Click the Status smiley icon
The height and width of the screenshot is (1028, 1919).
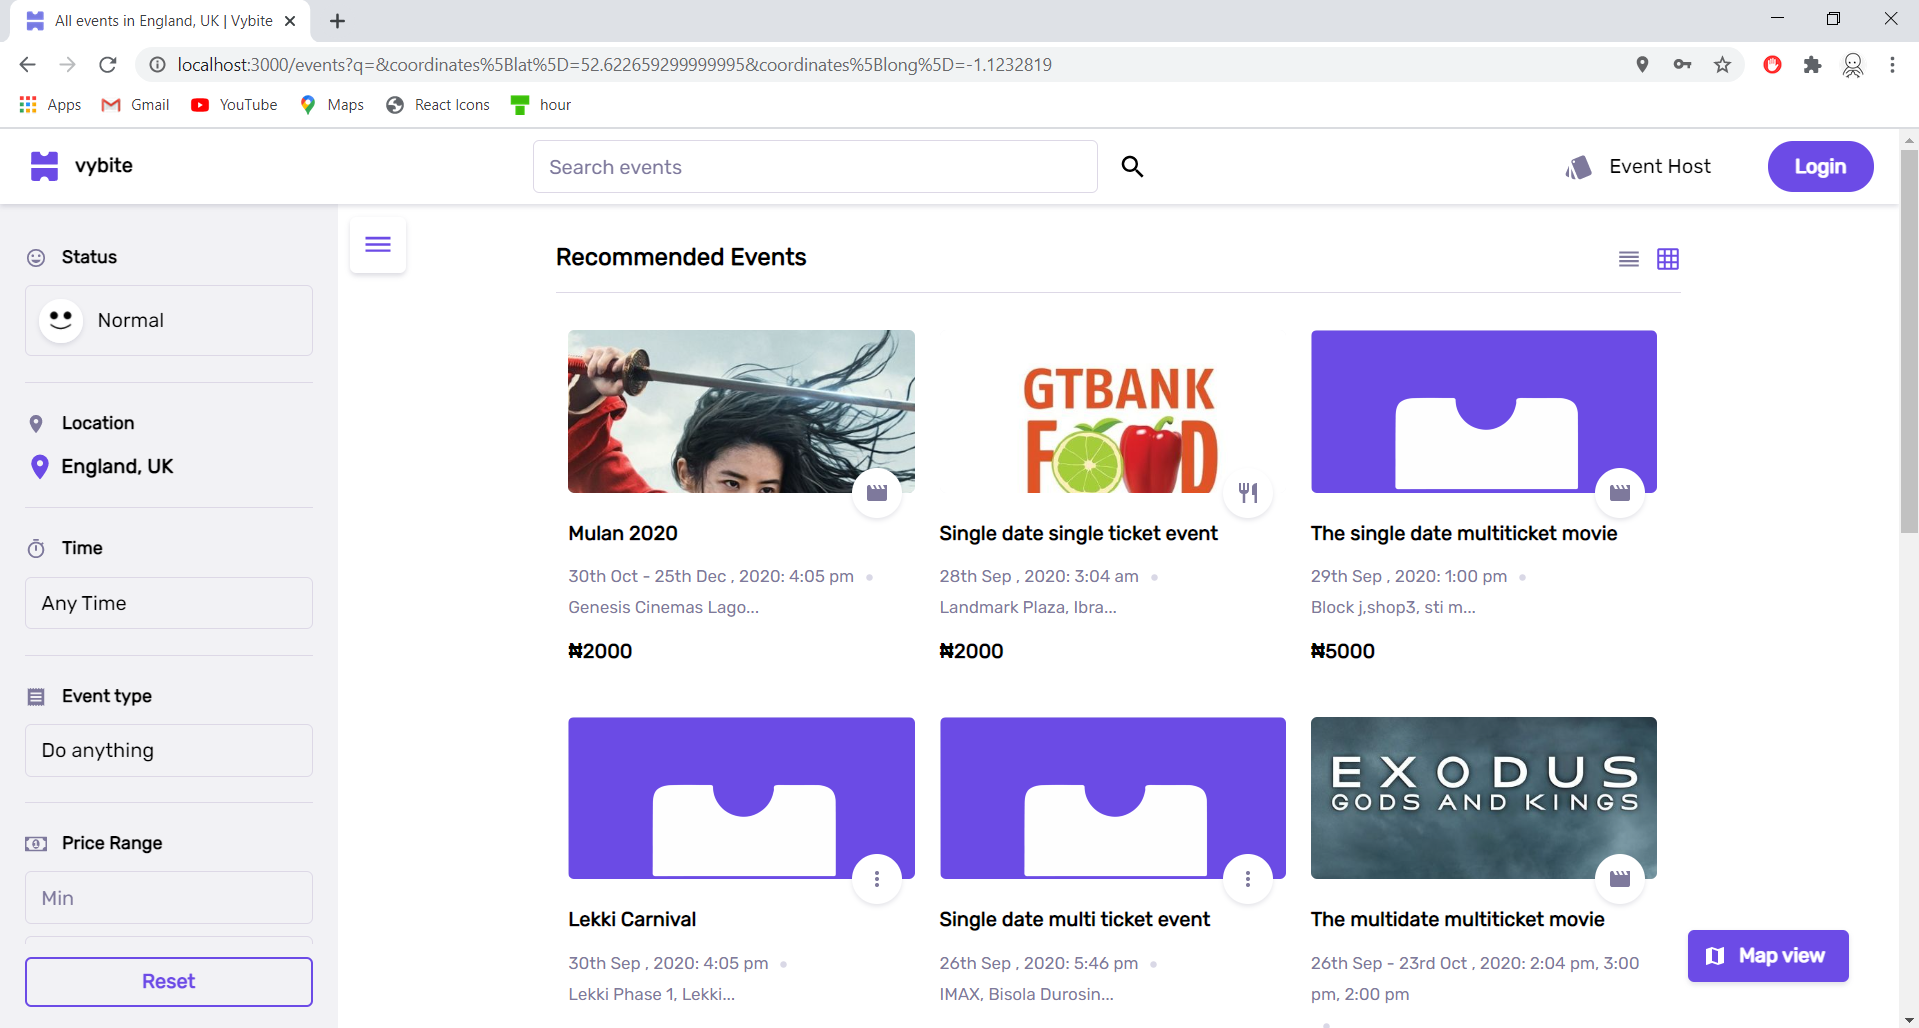36,258
